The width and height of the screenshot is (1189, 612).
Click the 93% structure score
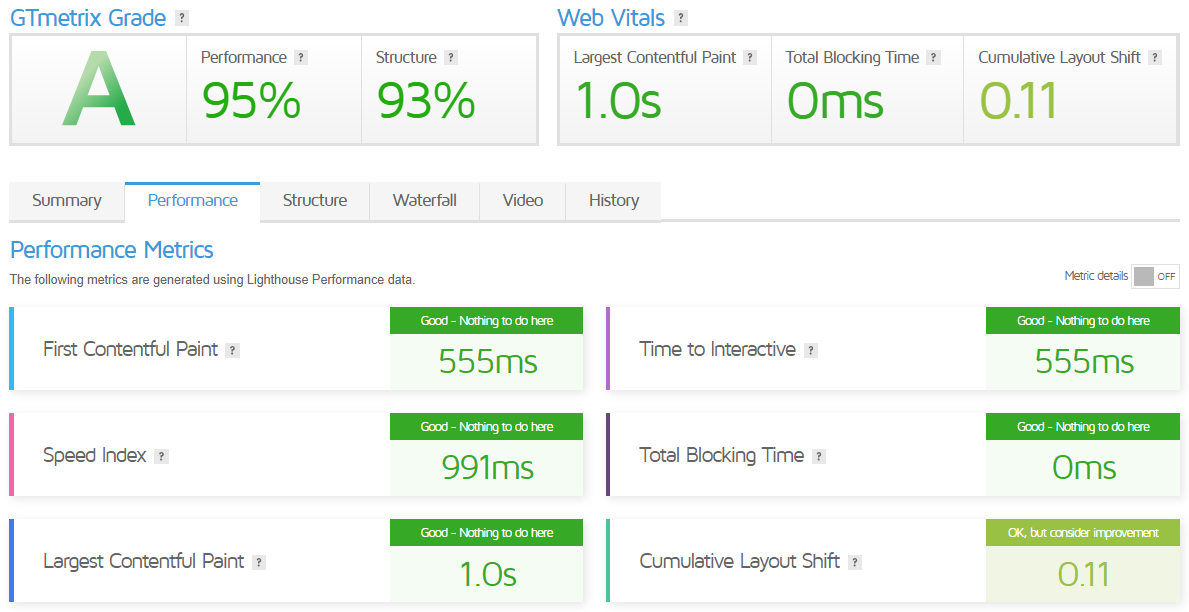(x=426, y=101)
